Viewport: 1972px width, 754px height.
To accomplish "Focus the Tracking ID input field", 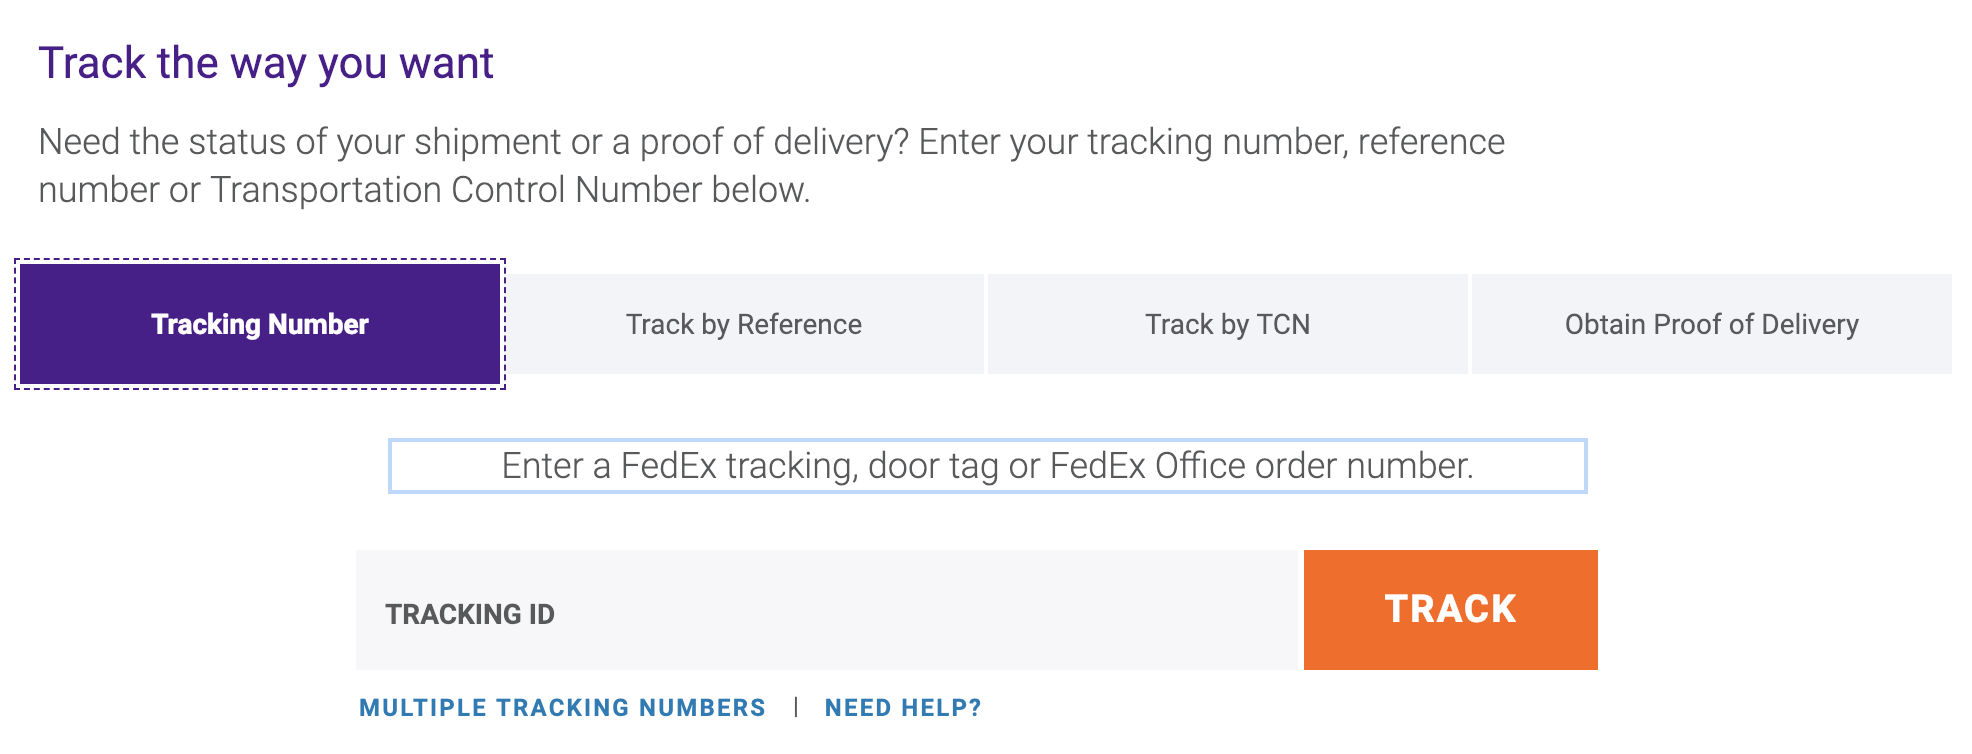I will [x=827, y=610].
